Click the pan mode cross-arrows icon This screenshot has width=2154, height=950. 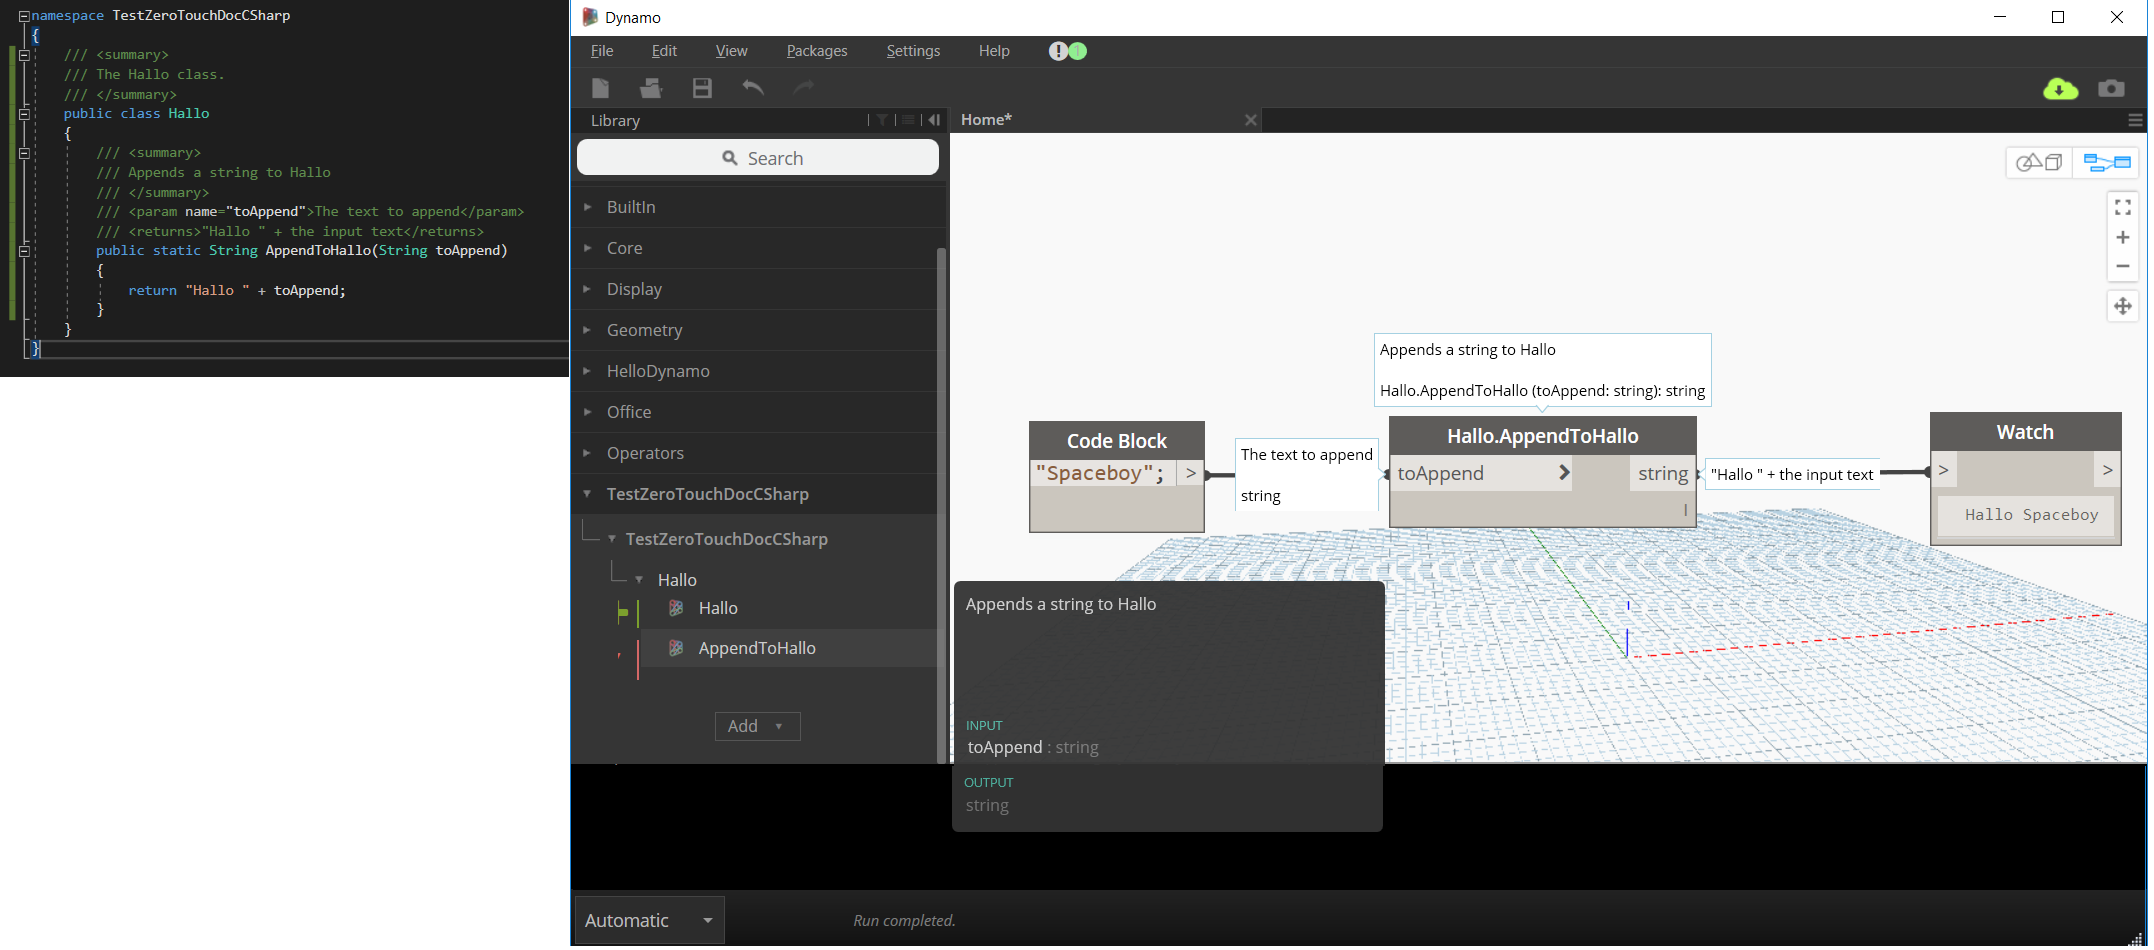click(x=2123, y=306)
